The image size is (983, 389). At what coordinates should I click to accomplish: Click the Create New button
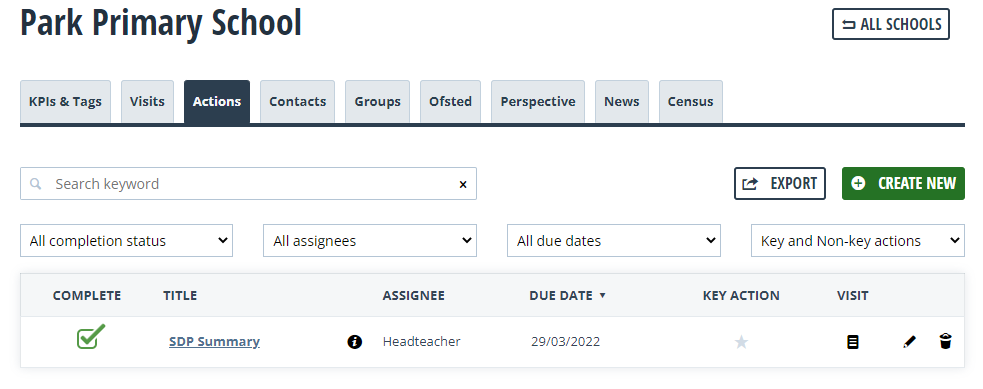pos(903,184)
